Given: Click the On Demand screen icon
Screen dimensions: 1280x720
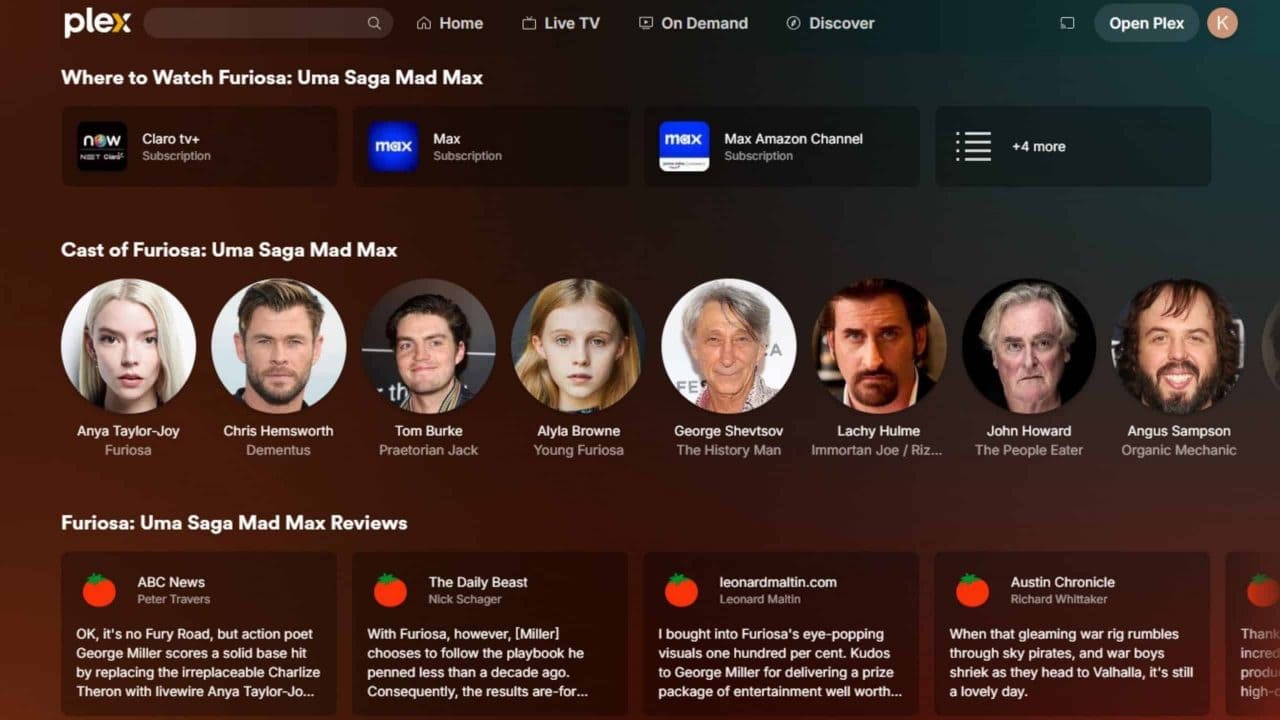Looking at the screenshot, I should pos(645,22).
